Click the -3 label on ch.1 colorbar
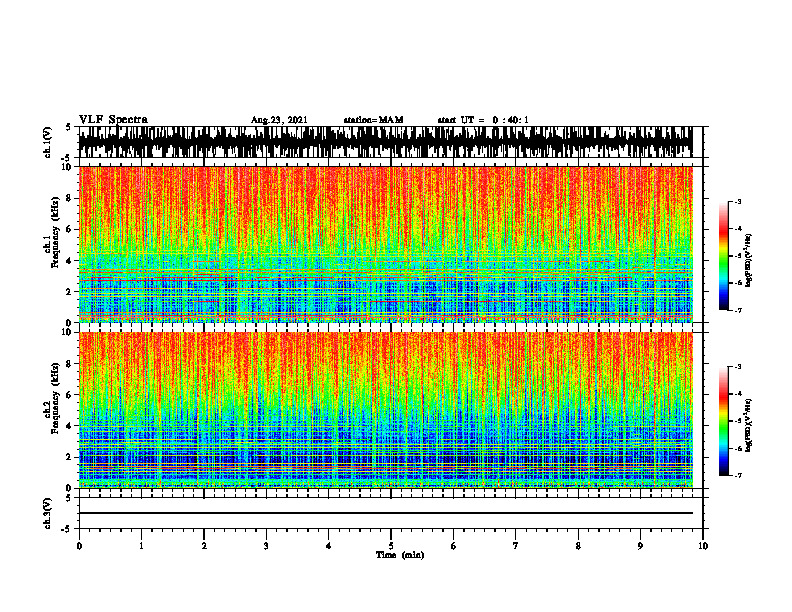The width and height of the screenshot is (792, 612). [x=738, y=202]
